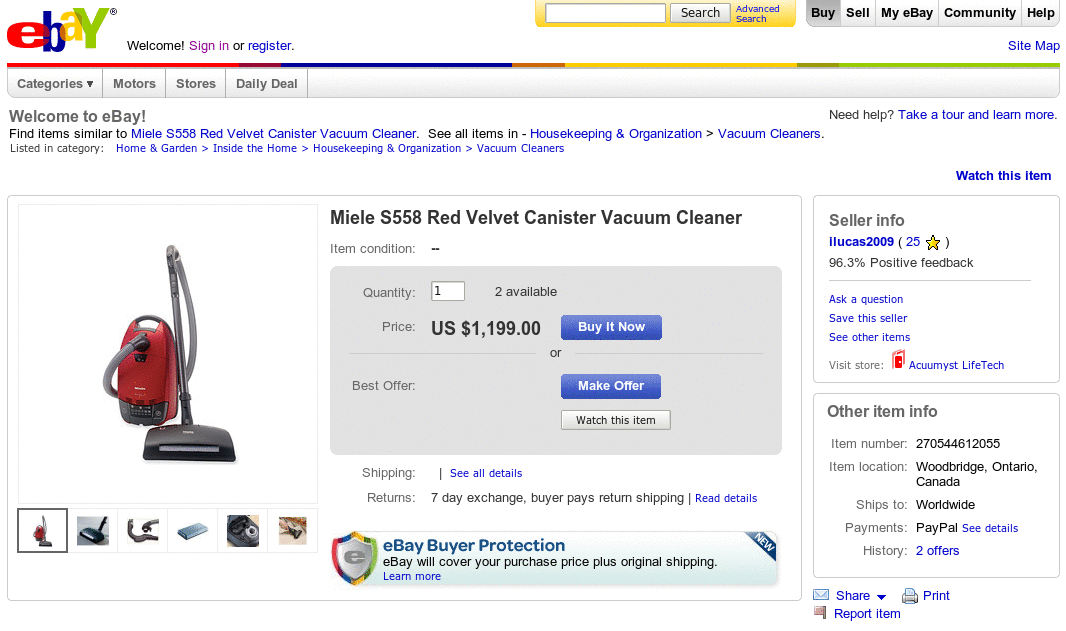The width and height of the screenshot is (1066, 631).
Task: Open the Categories dropdown
Action: [x=55, y=84]
